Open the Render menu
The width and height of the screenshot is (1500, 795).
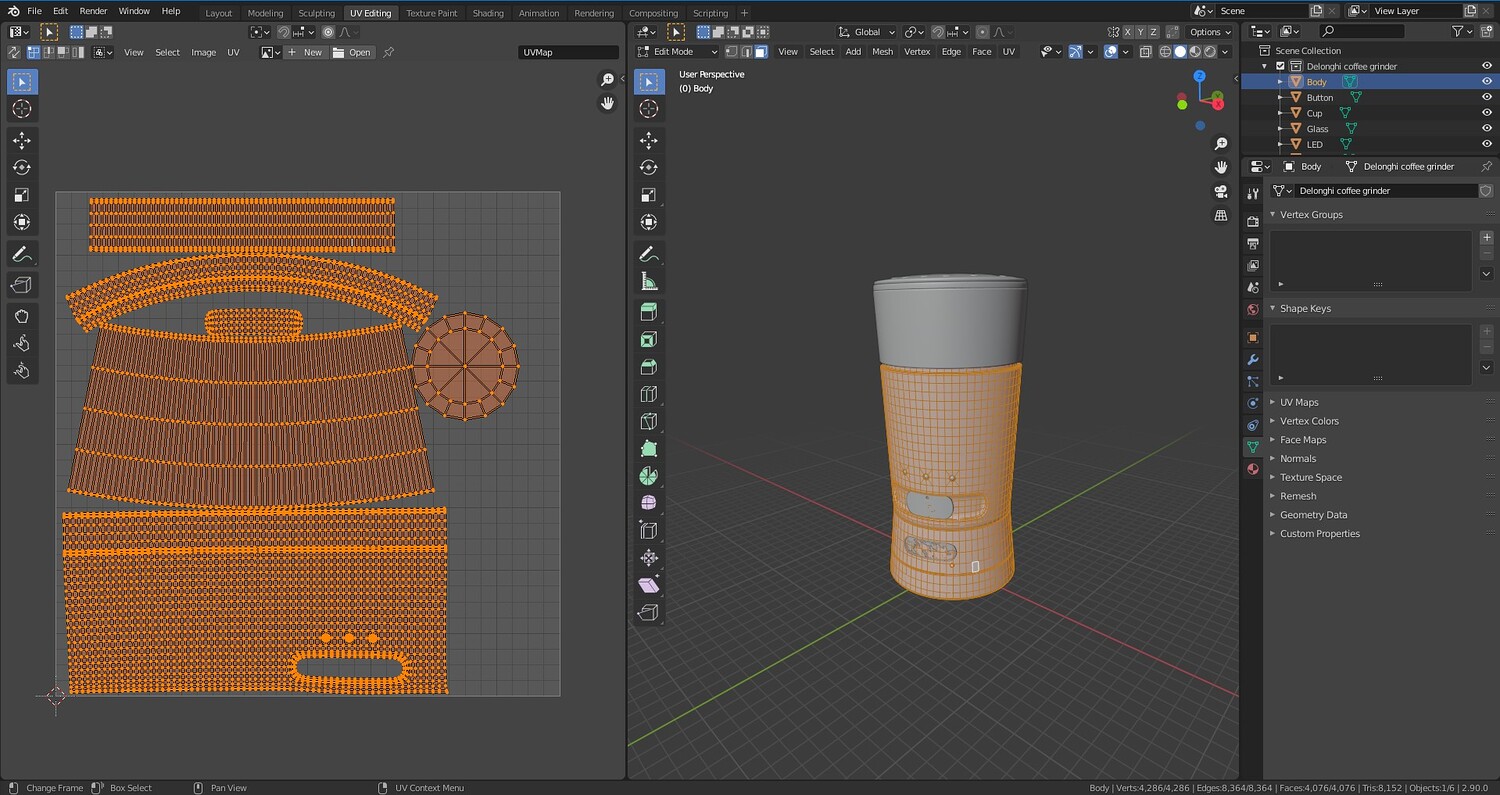pyautogui.click(x=93, y=11)
